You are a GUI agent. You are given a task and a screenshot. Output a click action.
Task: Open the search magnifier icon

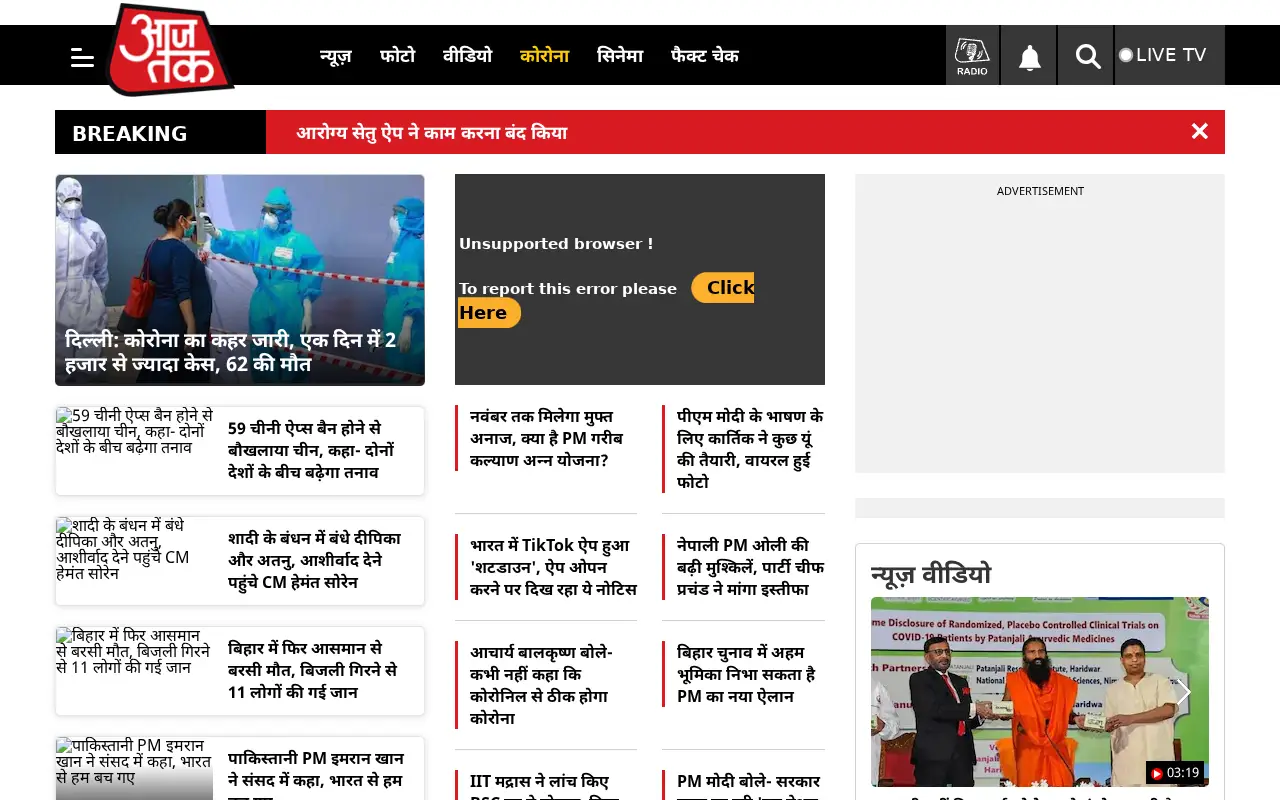[1087, 57]
